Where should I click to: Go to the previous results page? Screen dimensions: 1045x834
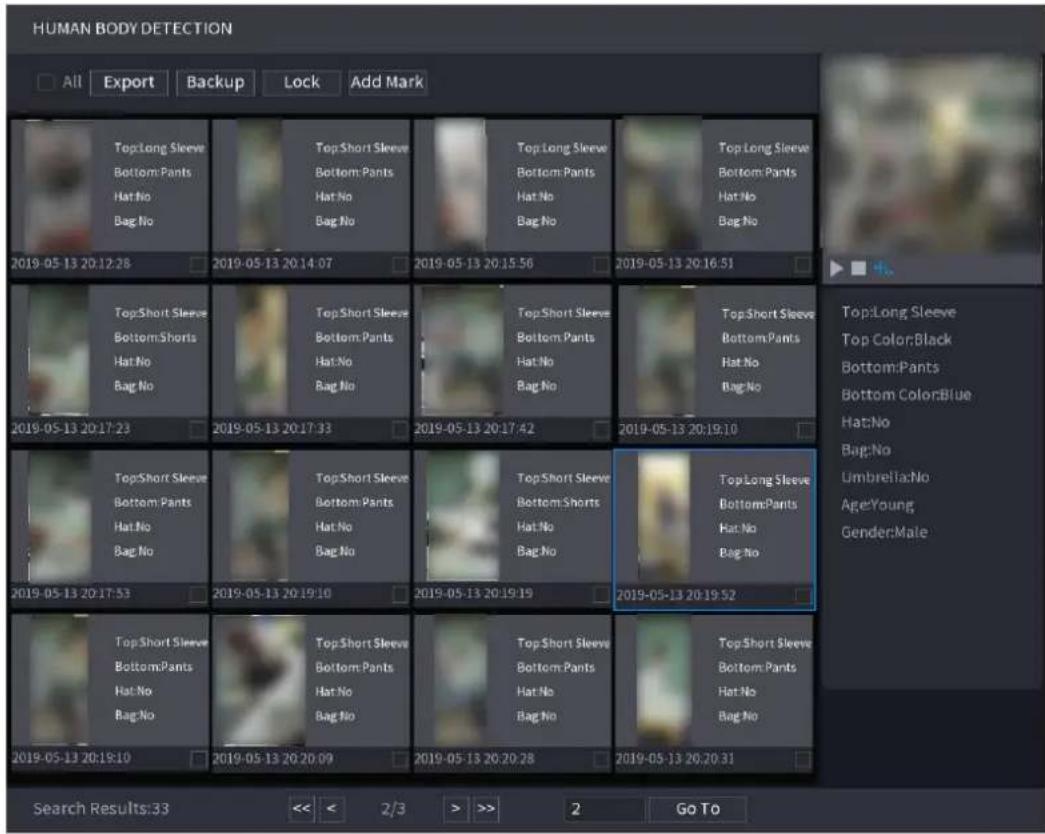(x=331, y=809)
